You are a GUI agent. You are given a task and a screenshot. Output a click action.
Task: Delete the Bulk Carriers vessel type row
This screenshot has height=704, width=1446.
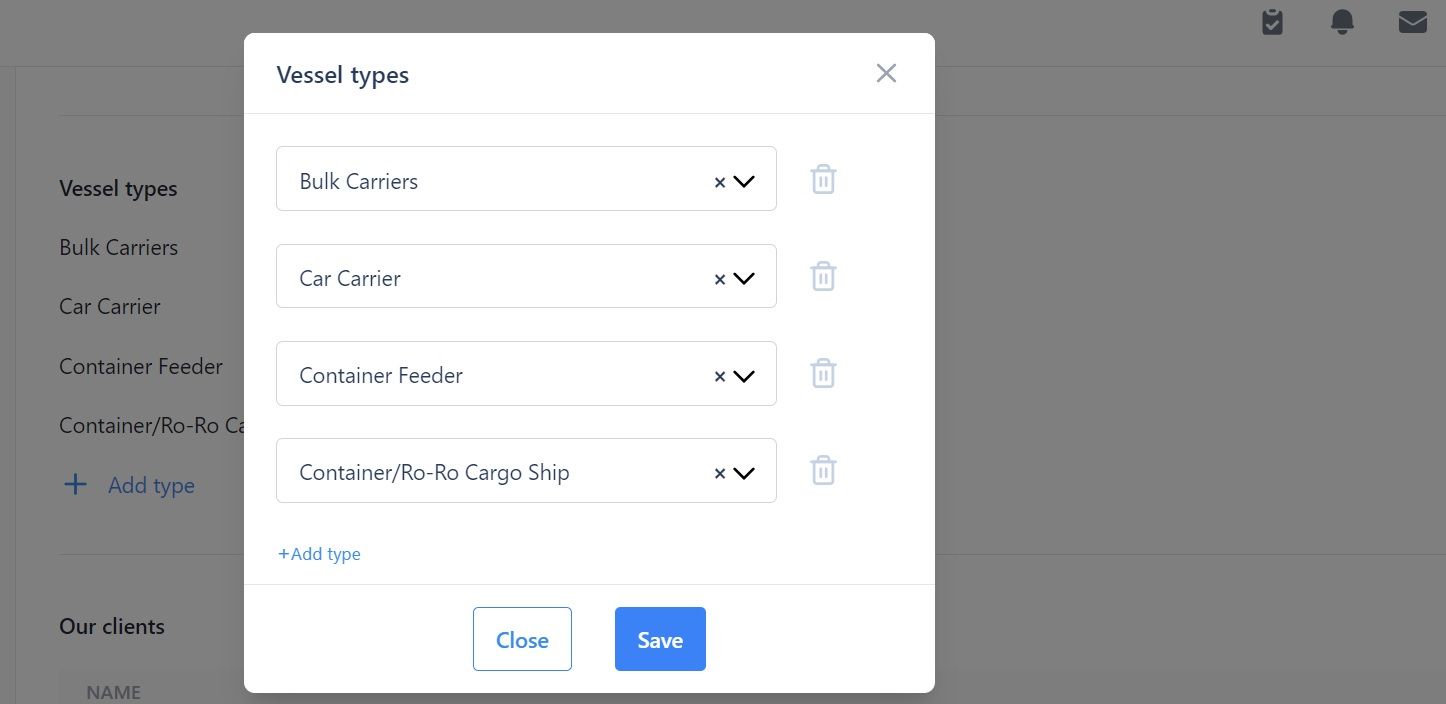(x=823, y=180)
